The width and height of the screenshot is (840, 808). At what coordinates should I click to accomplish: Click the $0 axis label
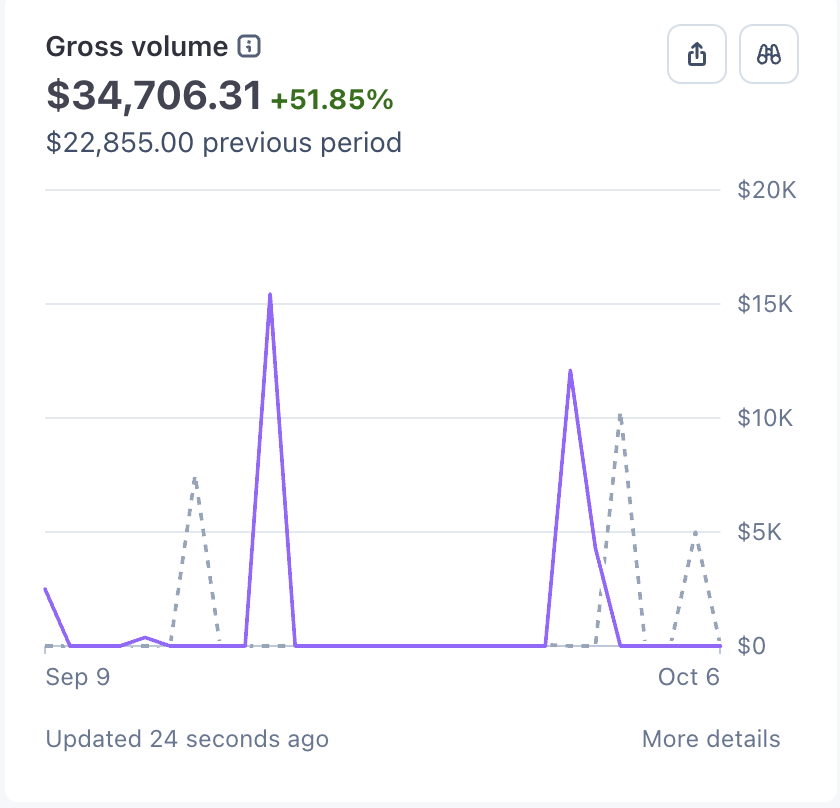pos(751,646)
